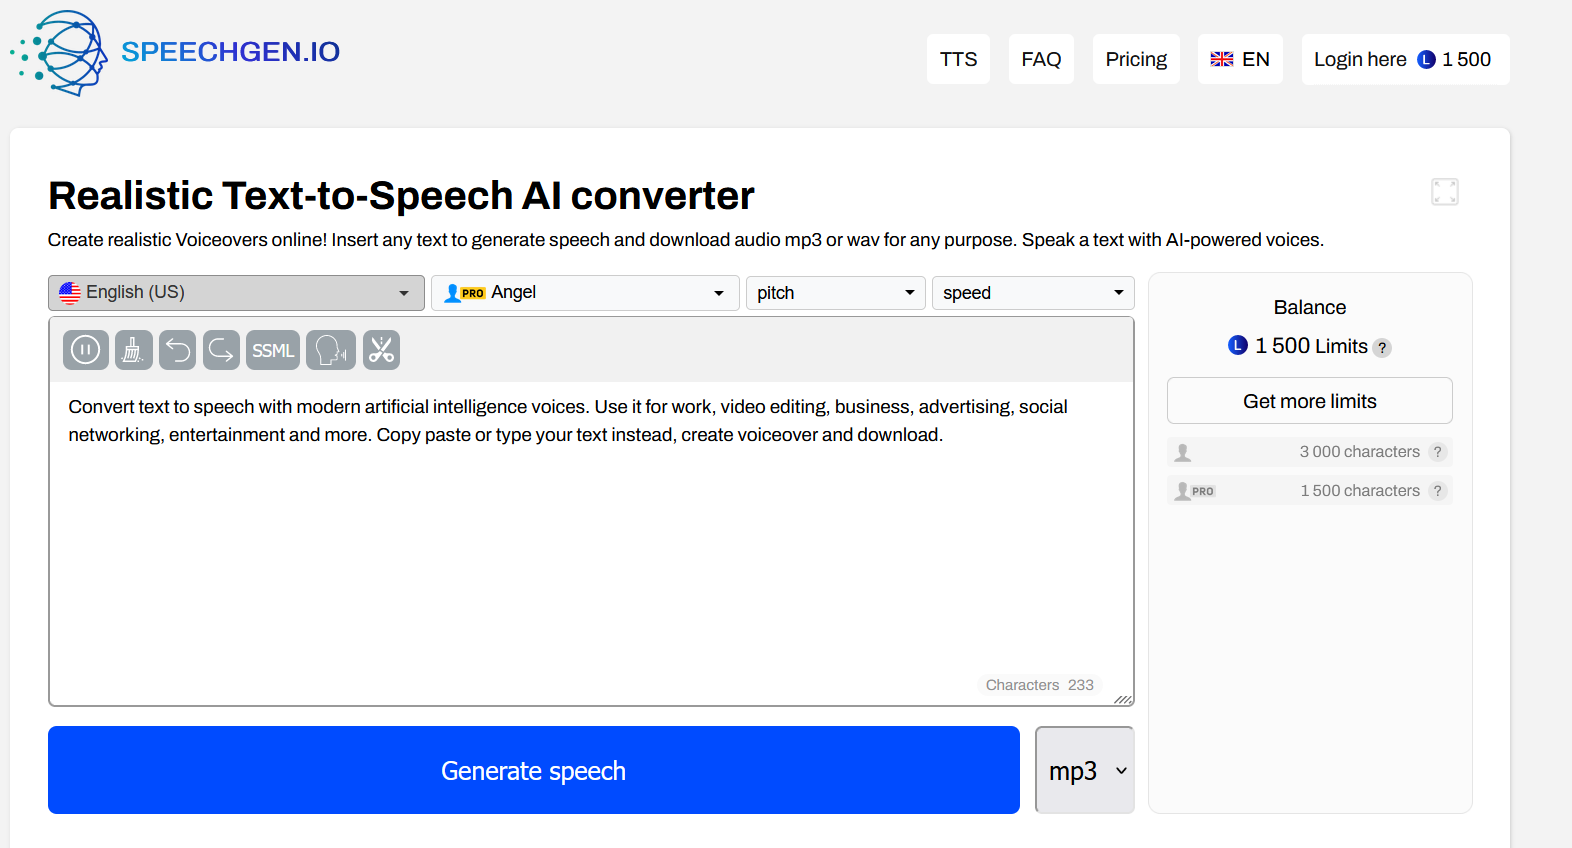This screenshot has height=848, width=1572.
Task: Expand editor to fullscreen mode
Action: 1445,192
